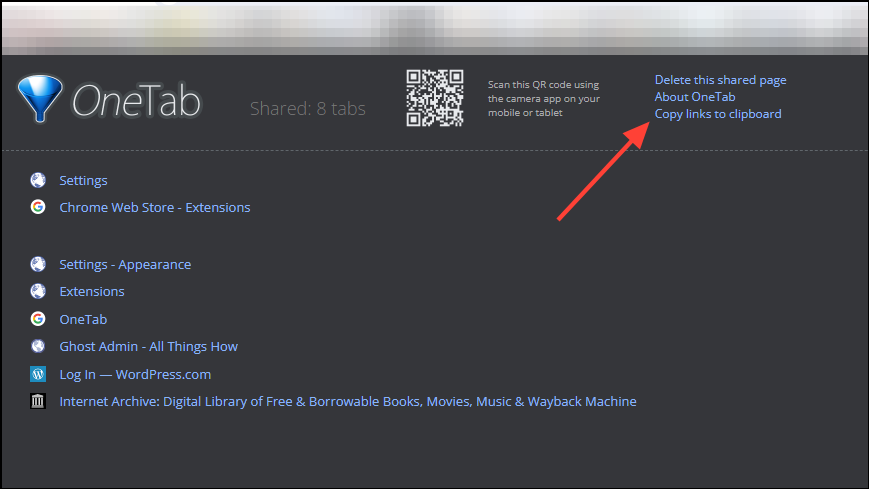Click the Google icon beside OneTab link
Screen dimensions: 869x489
[x=38, y=319]
